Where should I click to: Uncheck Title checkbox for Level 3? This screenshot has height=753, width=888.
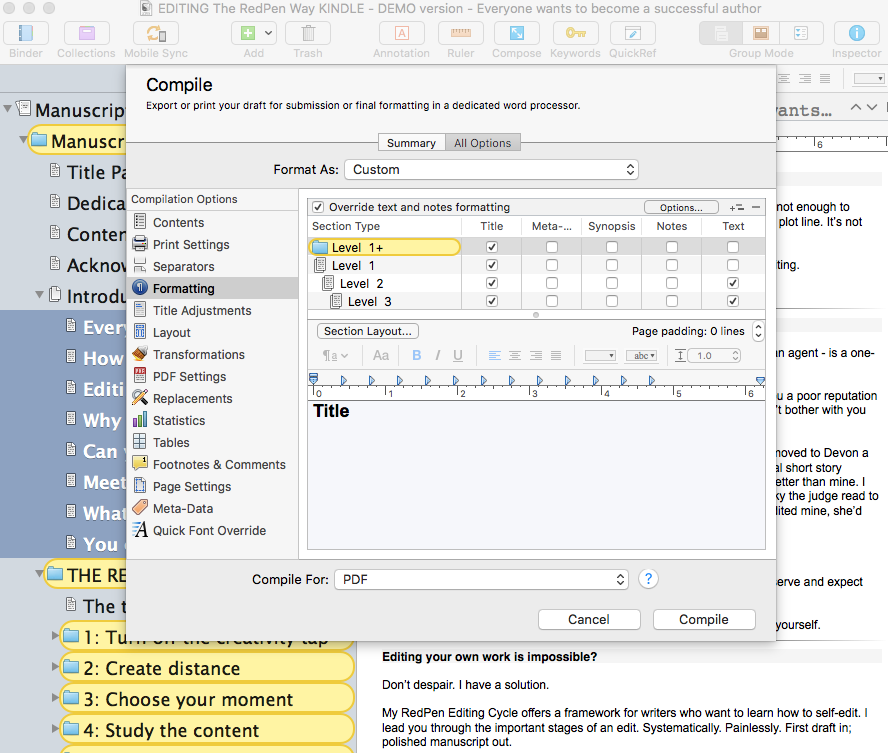[492, 301]
